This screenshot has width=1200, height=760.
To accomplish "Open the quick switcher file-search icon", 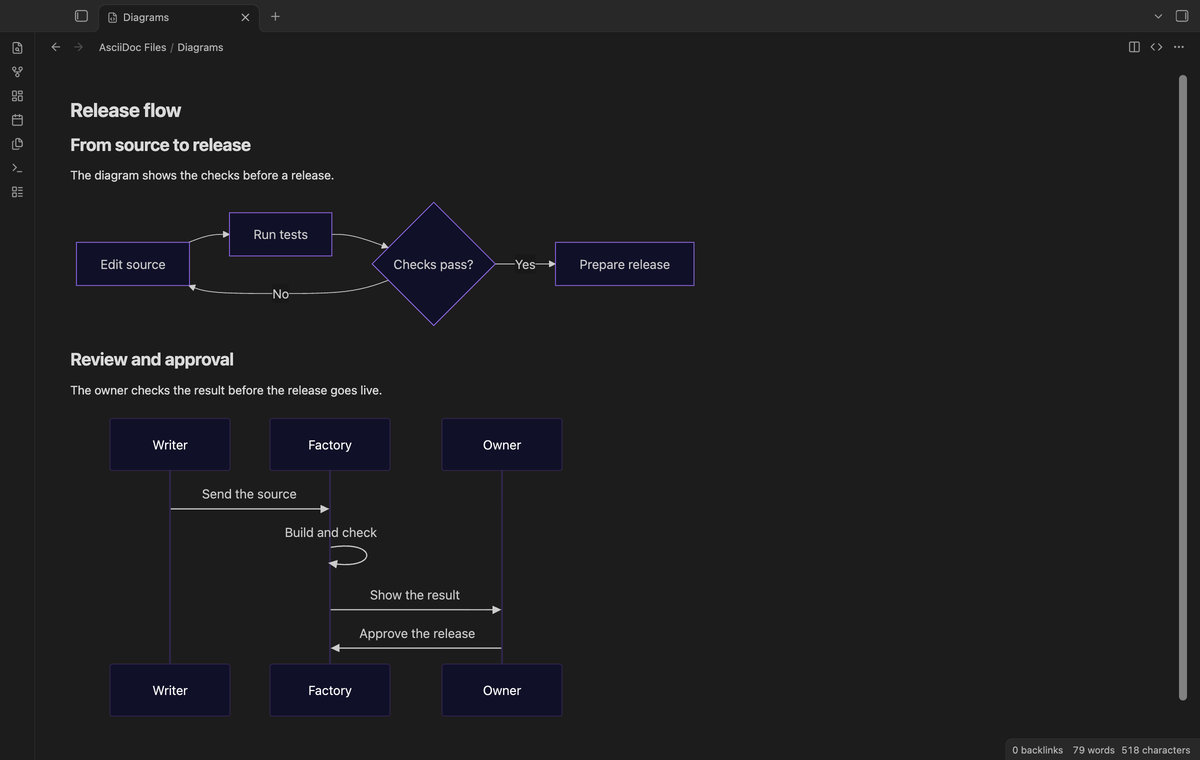I will point(17,48).
